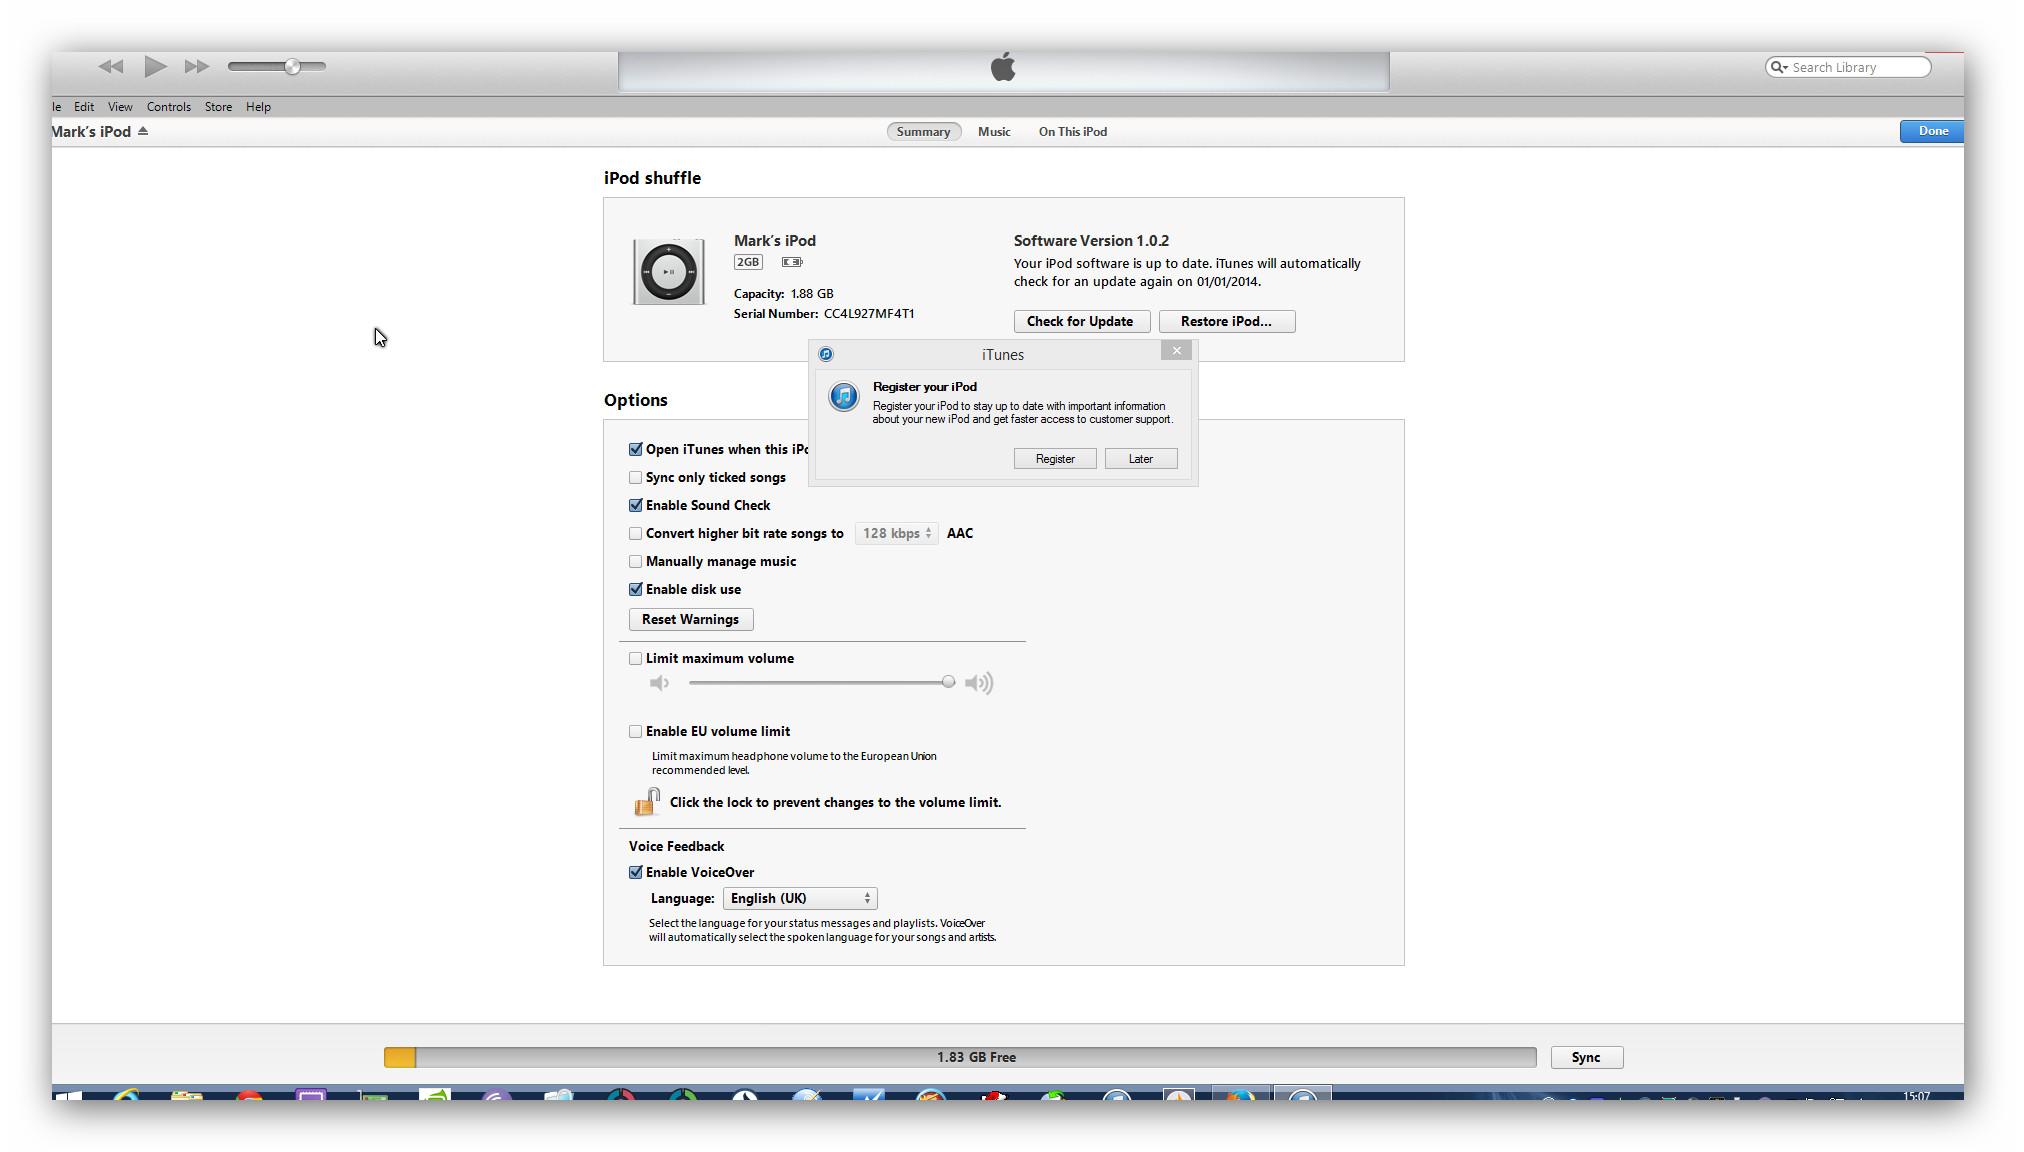Toggle Manually manage music checkbox
Screen dimensions: 2024x1152
[635, 562]
